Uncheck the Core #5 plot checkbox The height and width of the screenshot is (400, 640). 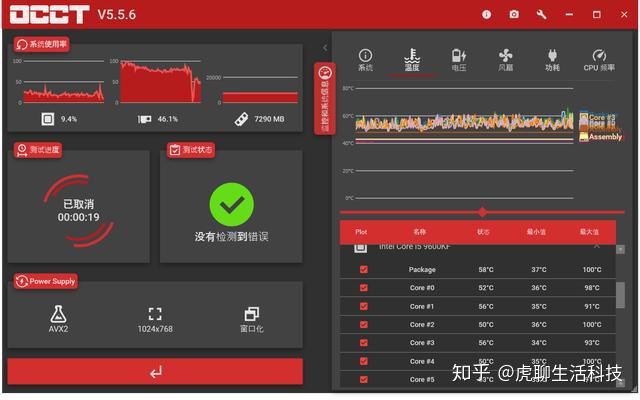pyautogui.click(x=364, y=380)
